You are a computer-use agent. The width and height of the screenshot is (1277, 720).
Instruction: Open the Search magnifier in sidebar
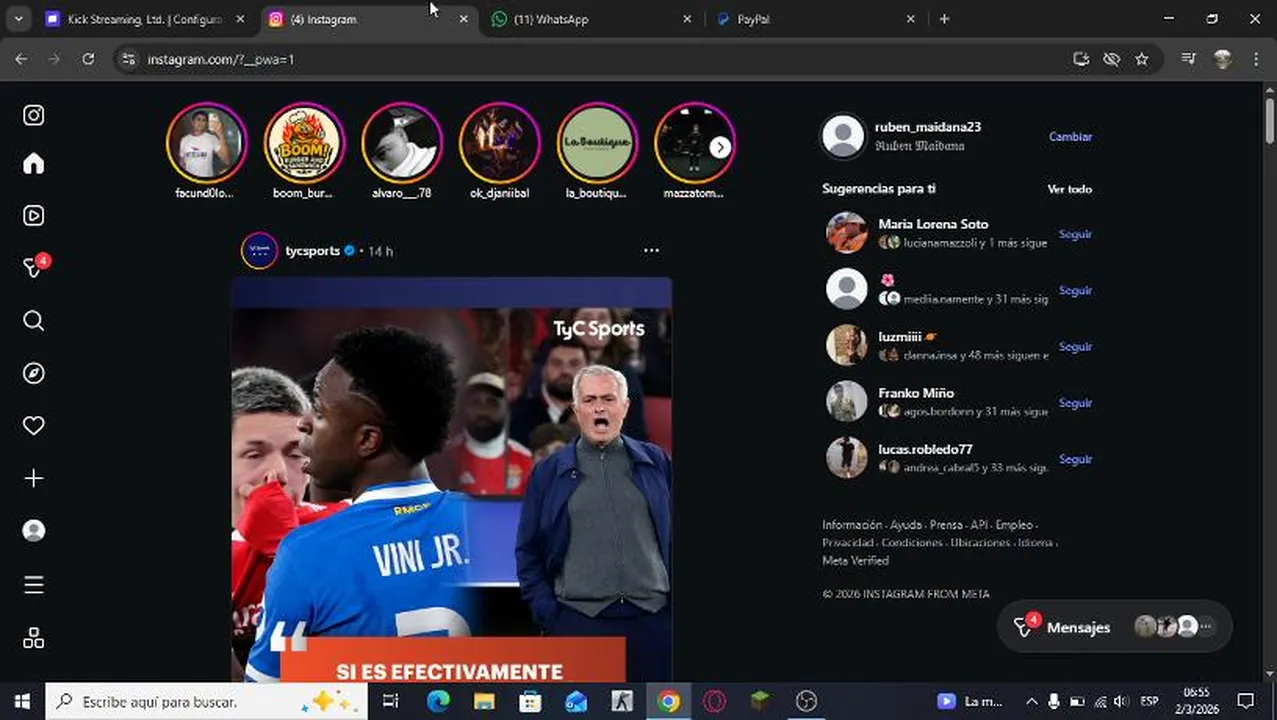(33, 320)
